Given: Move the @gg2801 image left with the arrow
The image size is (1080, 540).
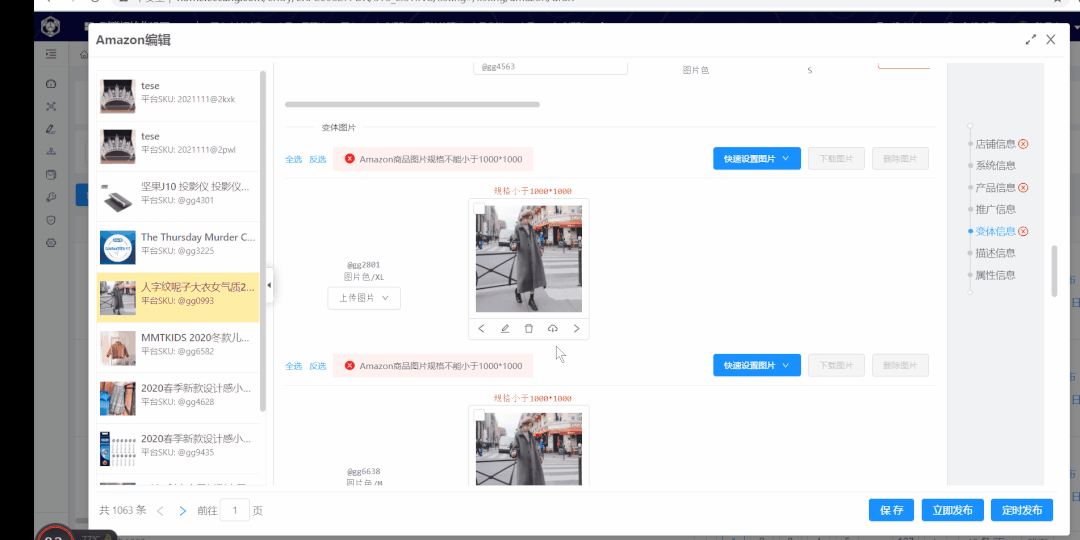Looking at the screenshot, I should point(481,329).
